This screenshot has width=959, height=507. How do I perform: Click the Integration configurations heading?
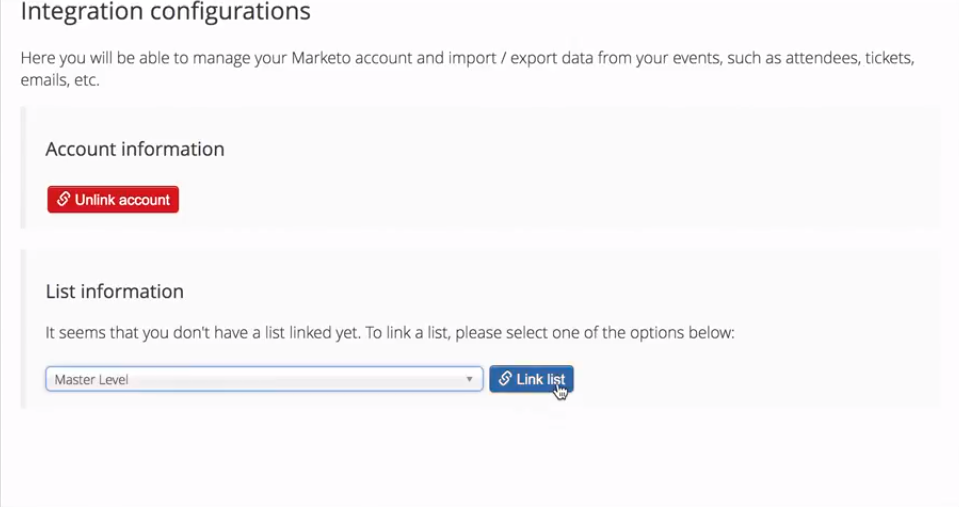point(166,11)
